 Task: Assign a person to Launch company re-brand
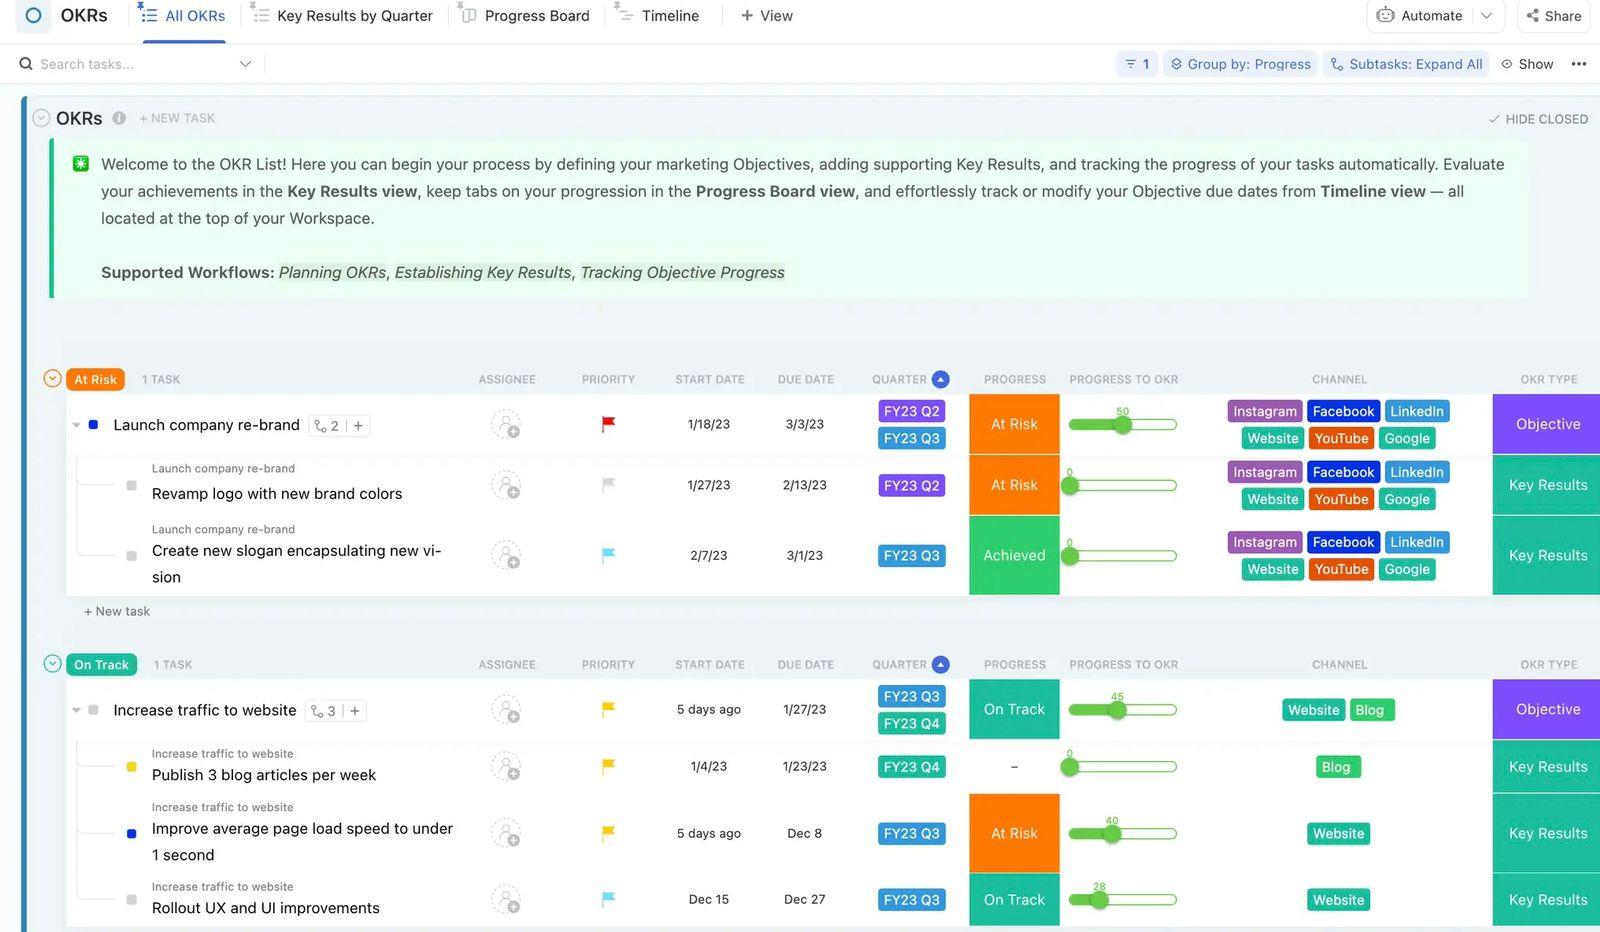click(506, 425)
